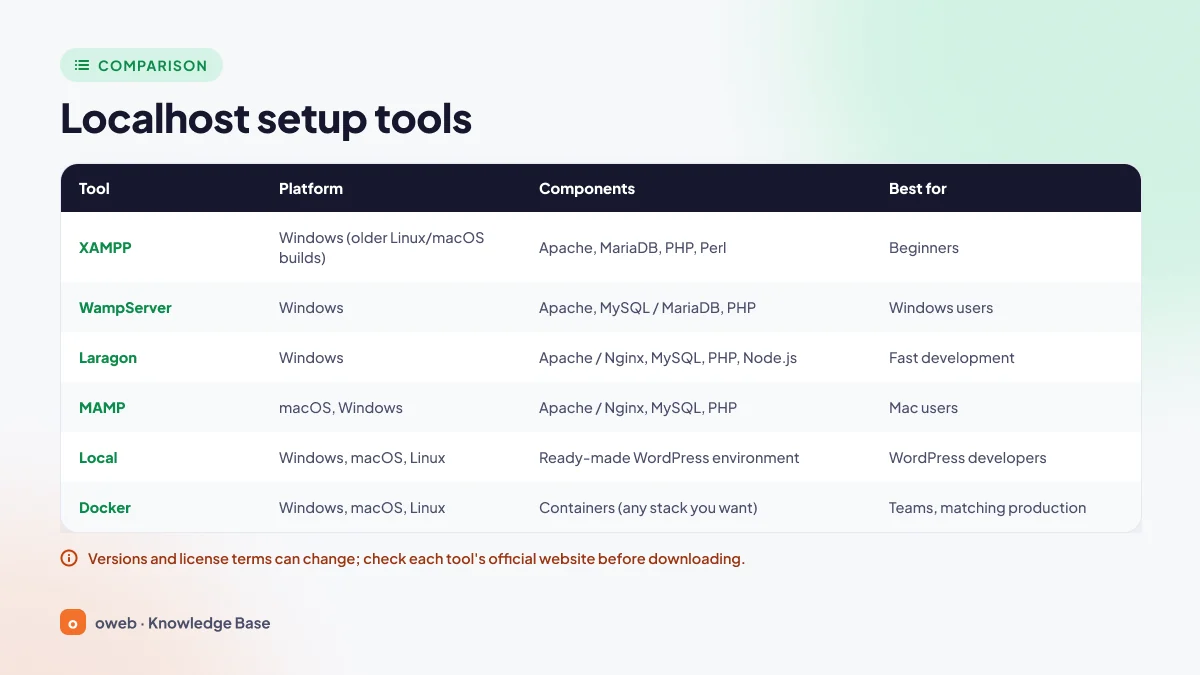The height and width of the screenshot is (675, 1200).
Task: Click the Tool column header
Action: pos(94,188)
